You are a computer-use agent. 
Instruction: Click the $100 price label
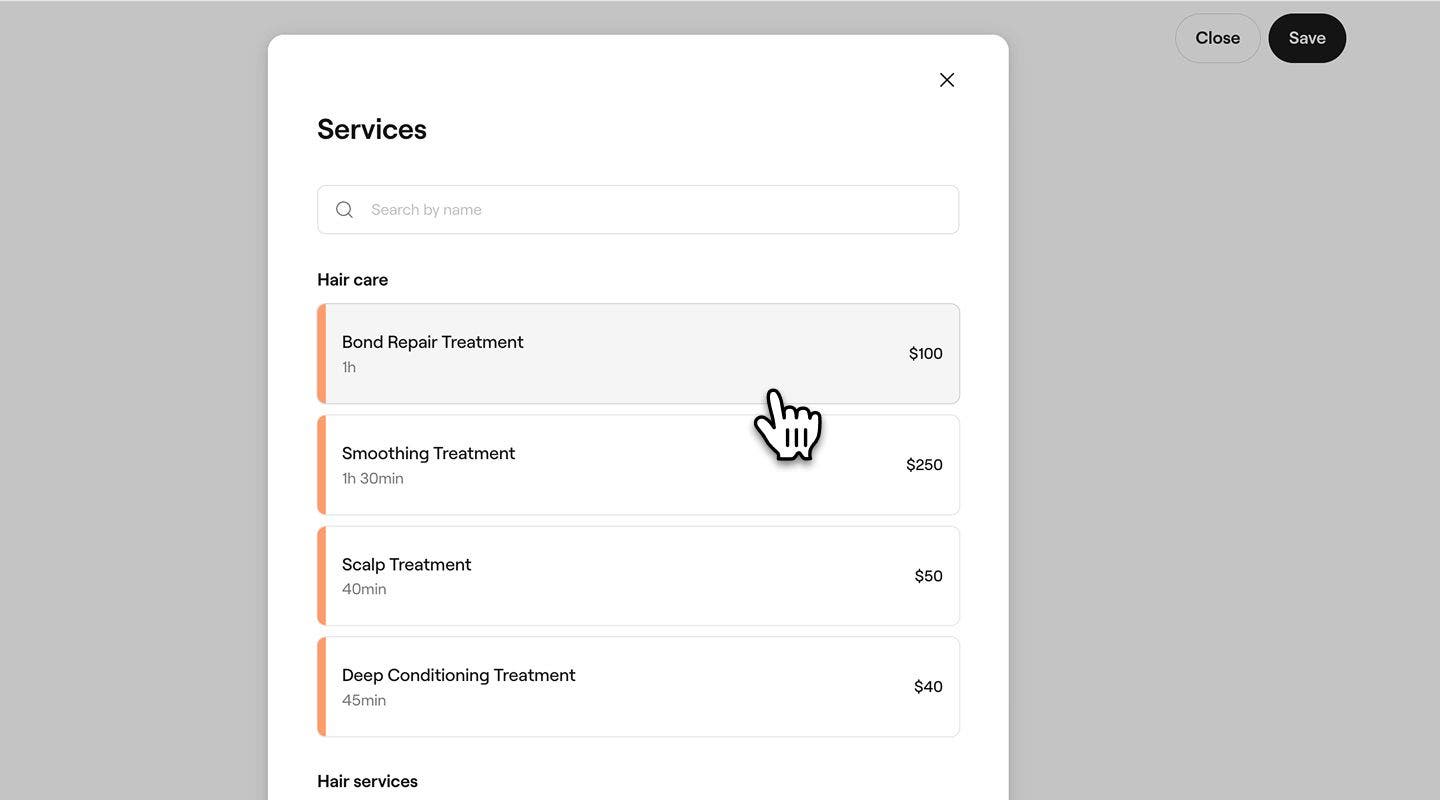tap(925, 354)
